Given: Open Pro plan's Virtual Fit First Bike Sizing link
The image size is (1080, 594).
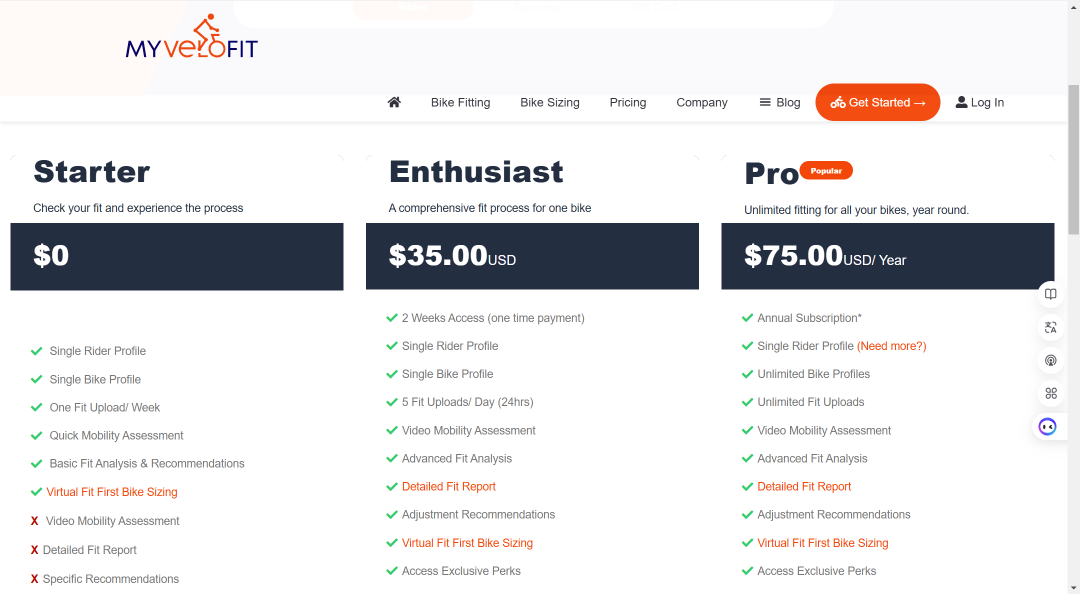Looking at the screenshot, I should (x=822, y=543).
